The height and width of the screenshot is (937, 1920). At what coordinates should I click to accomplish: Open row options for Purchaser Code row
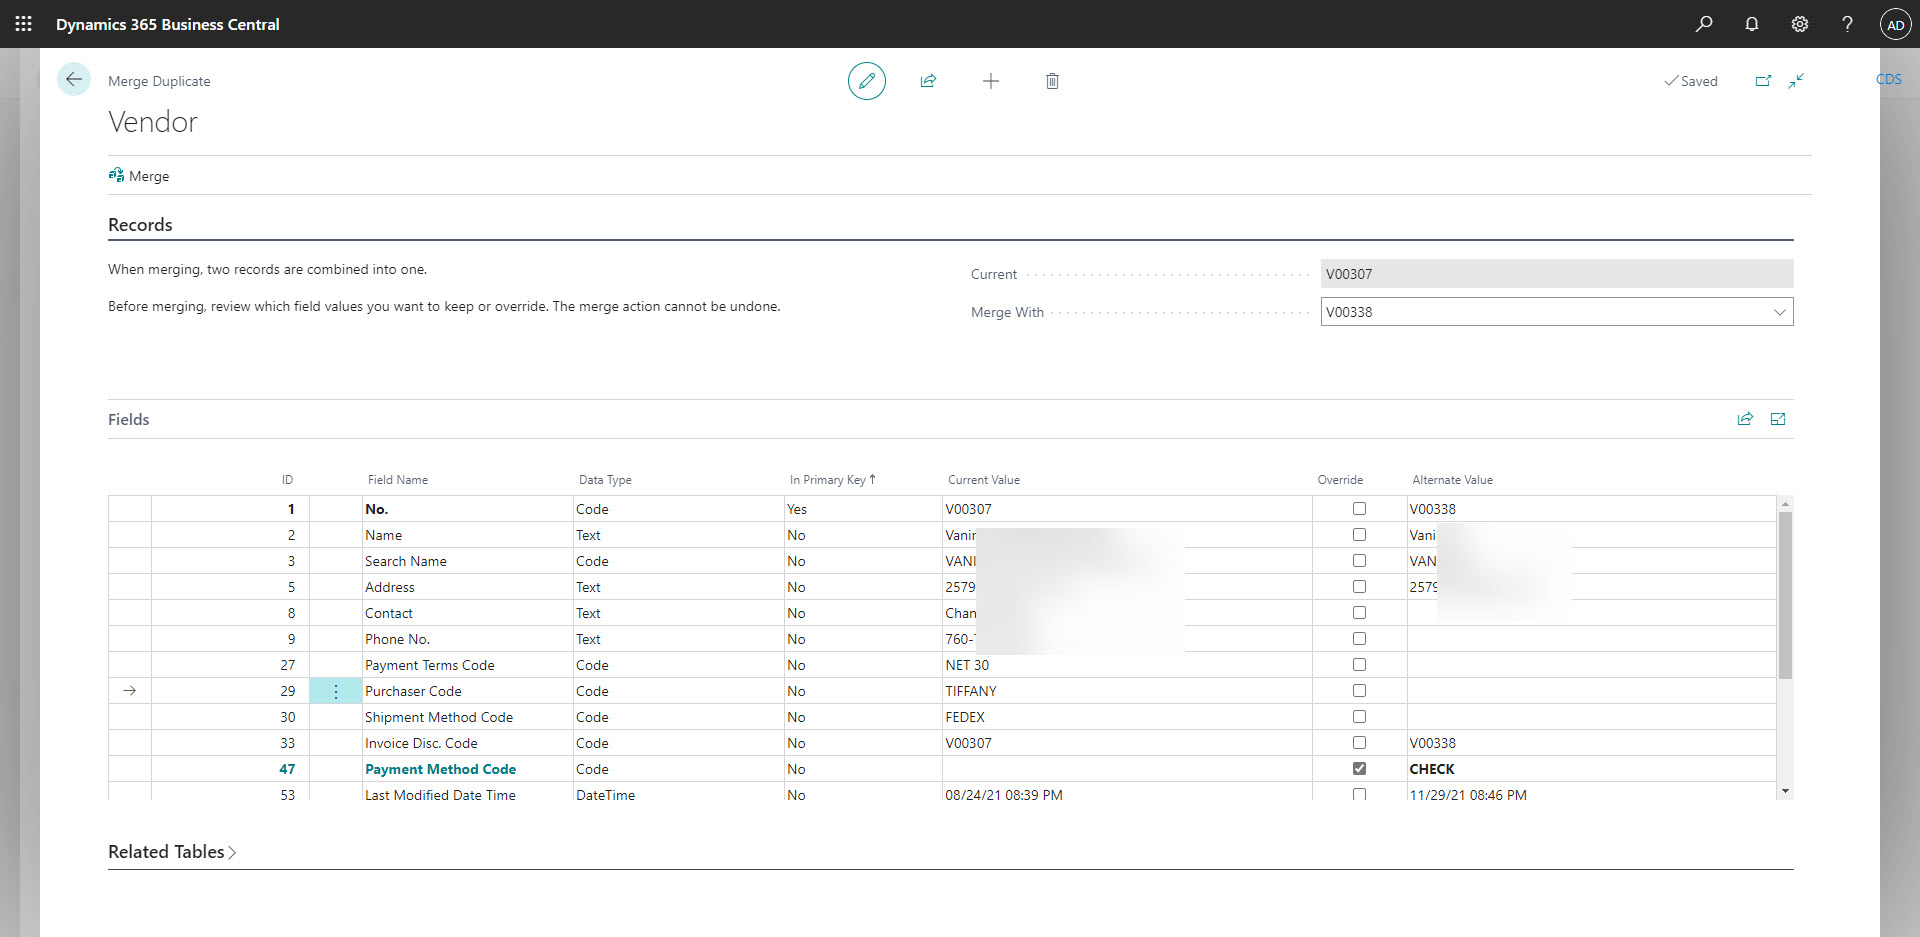(336, 691)
